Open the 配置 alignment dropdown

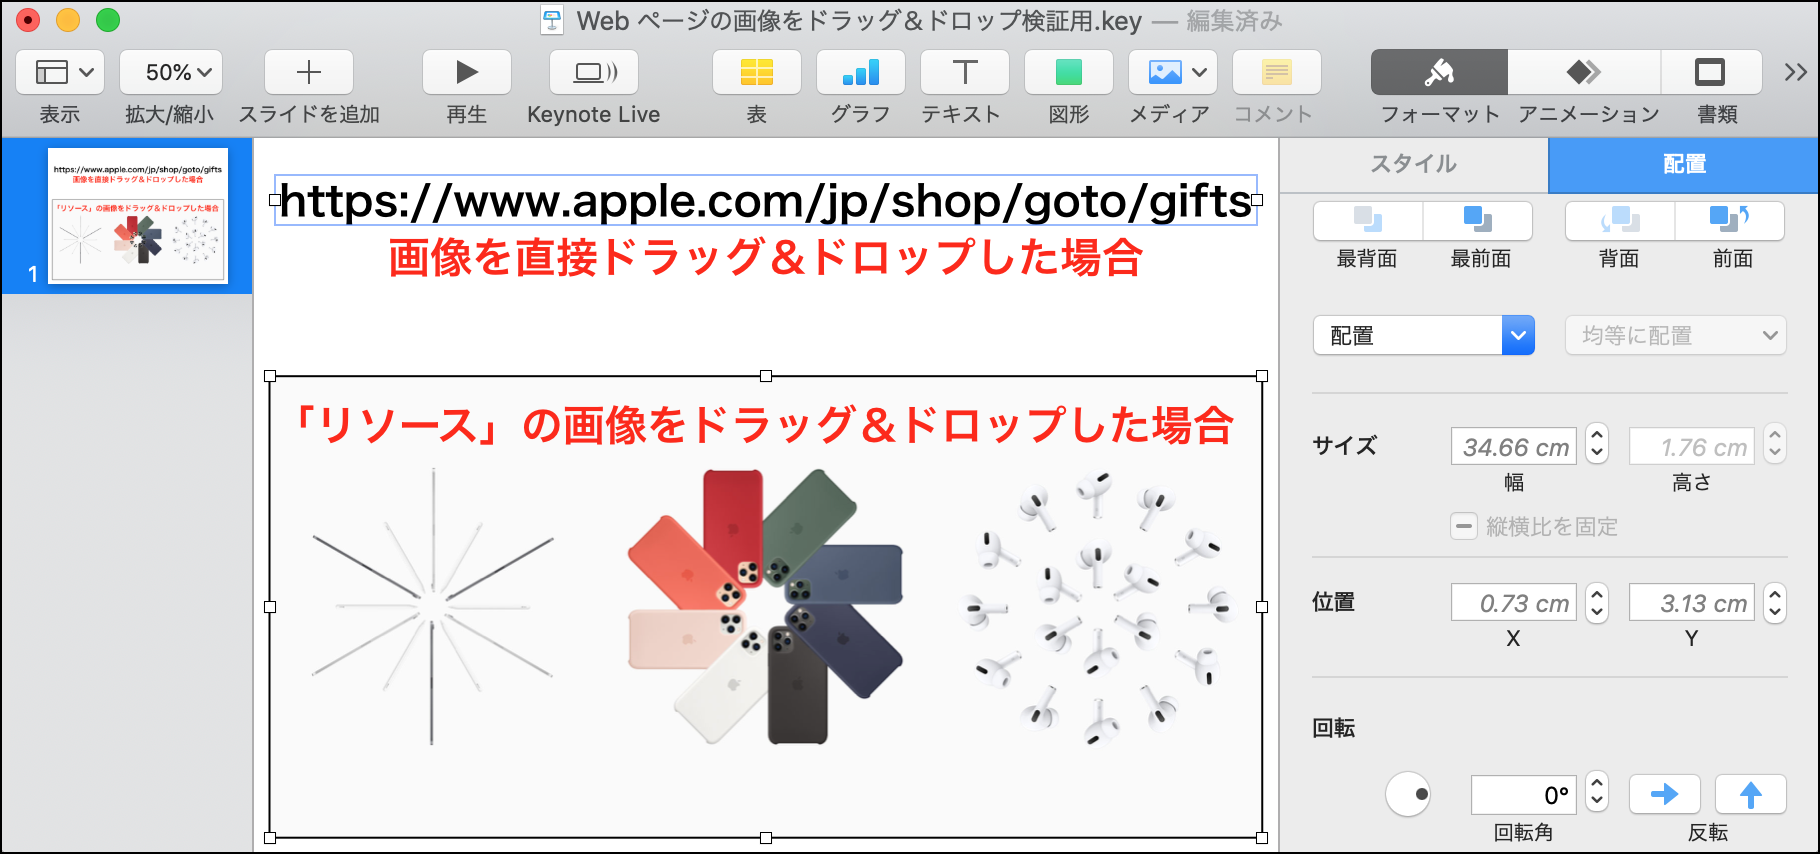pos(1423,335)
